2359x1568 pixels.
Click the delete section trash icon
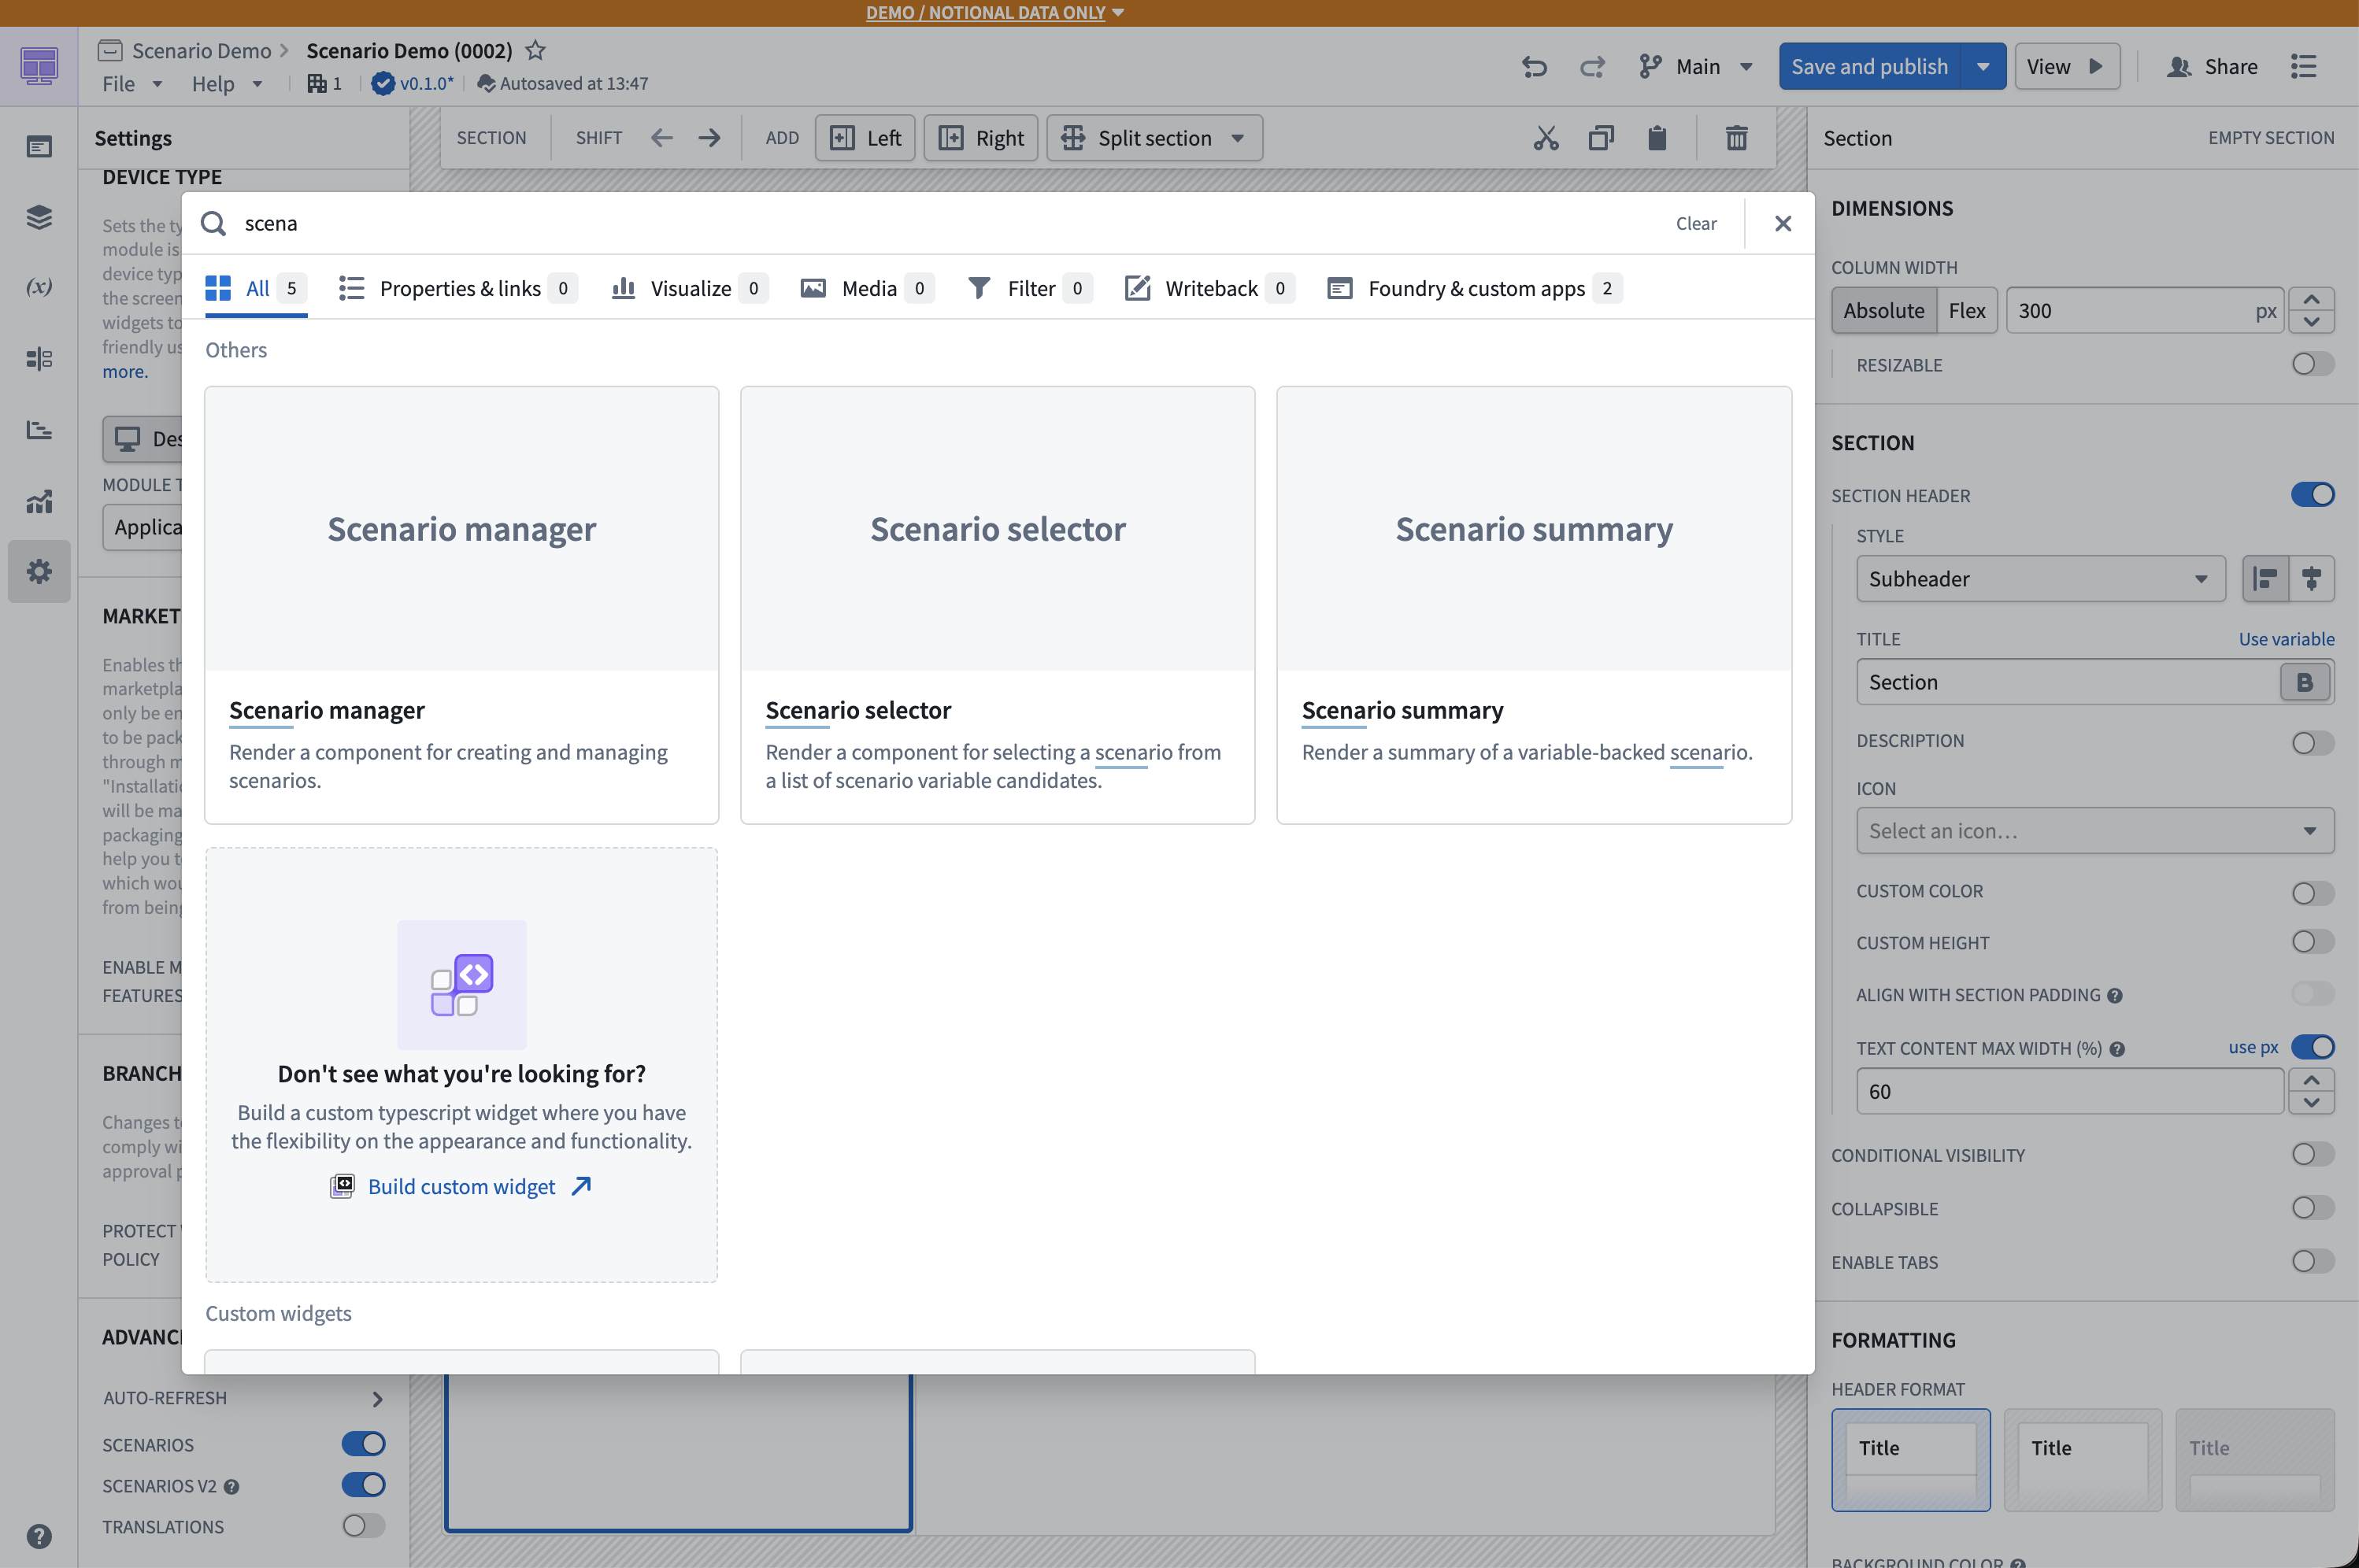(1736, 138)
